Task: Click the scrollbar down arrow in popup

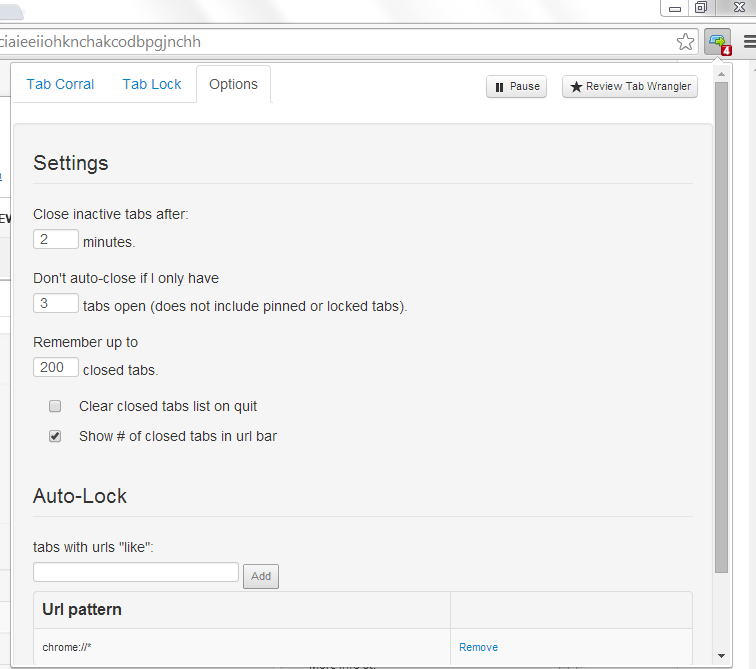Action: coord(721,656)
